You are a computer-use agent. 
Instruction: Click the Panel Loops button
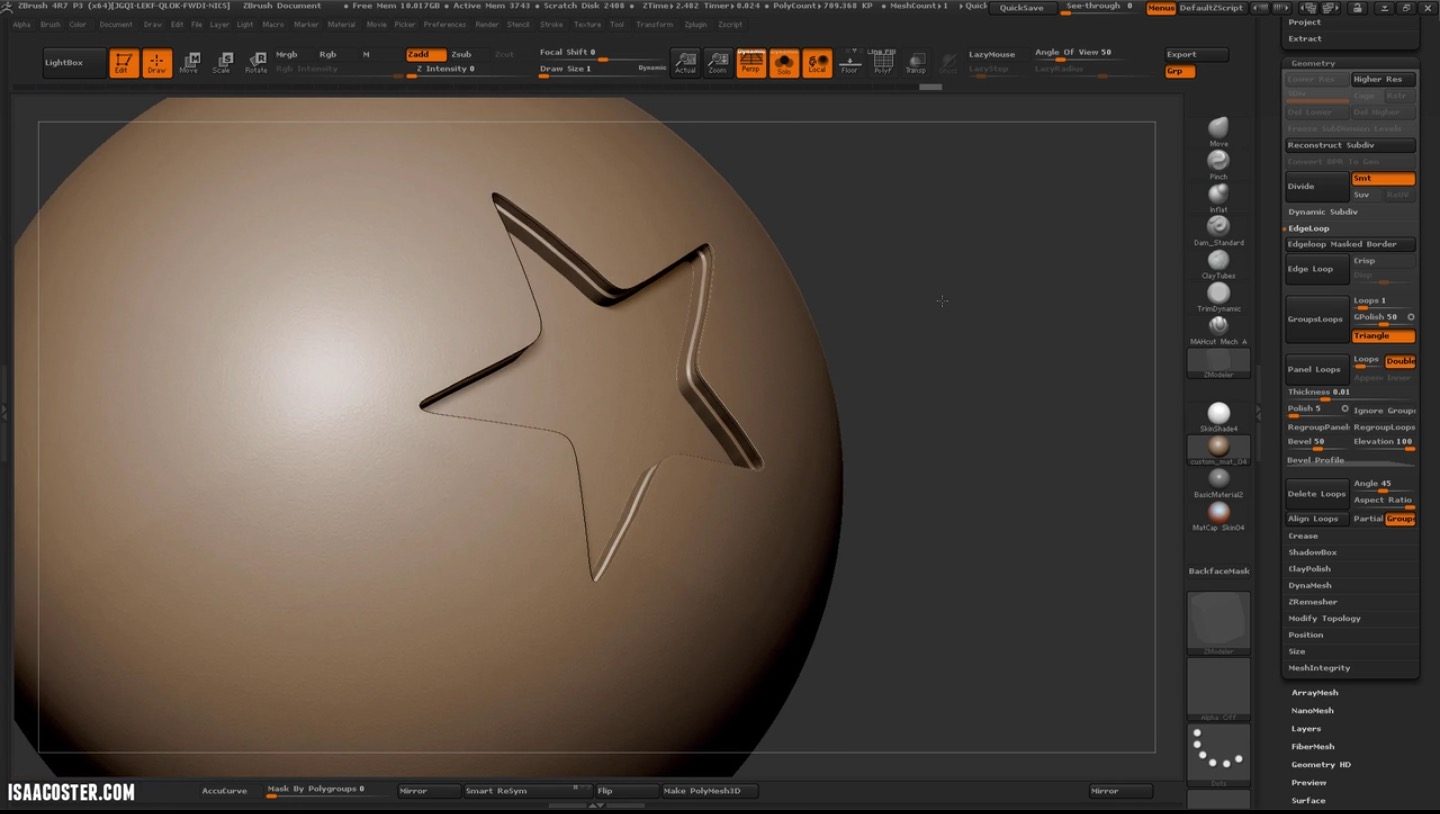[1317, 369]
